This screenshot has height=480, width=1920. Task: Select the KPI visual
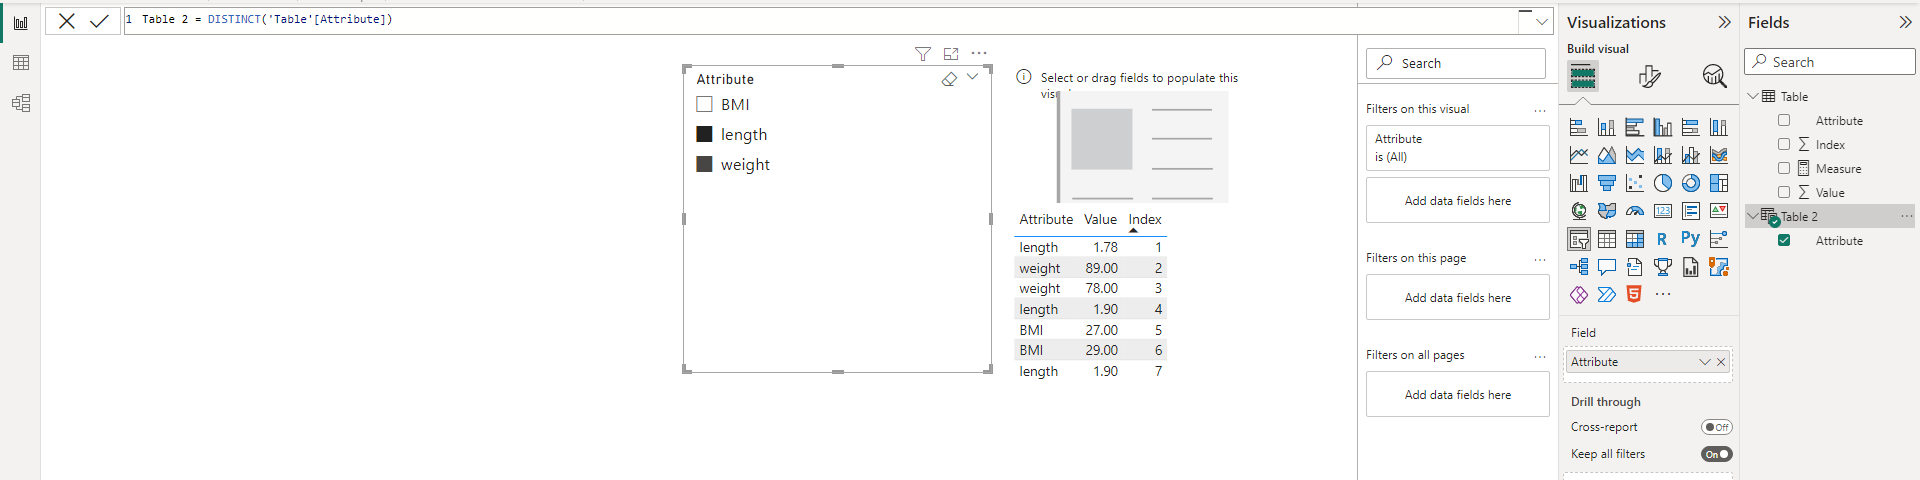[x=1719, y=211]
